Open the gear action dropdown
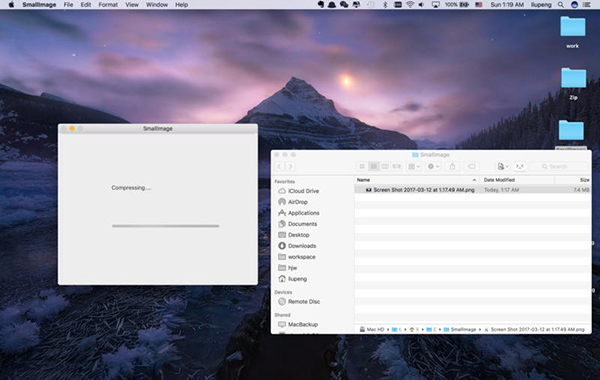This screenshot has height=380, width=600. tap(433, 166)
